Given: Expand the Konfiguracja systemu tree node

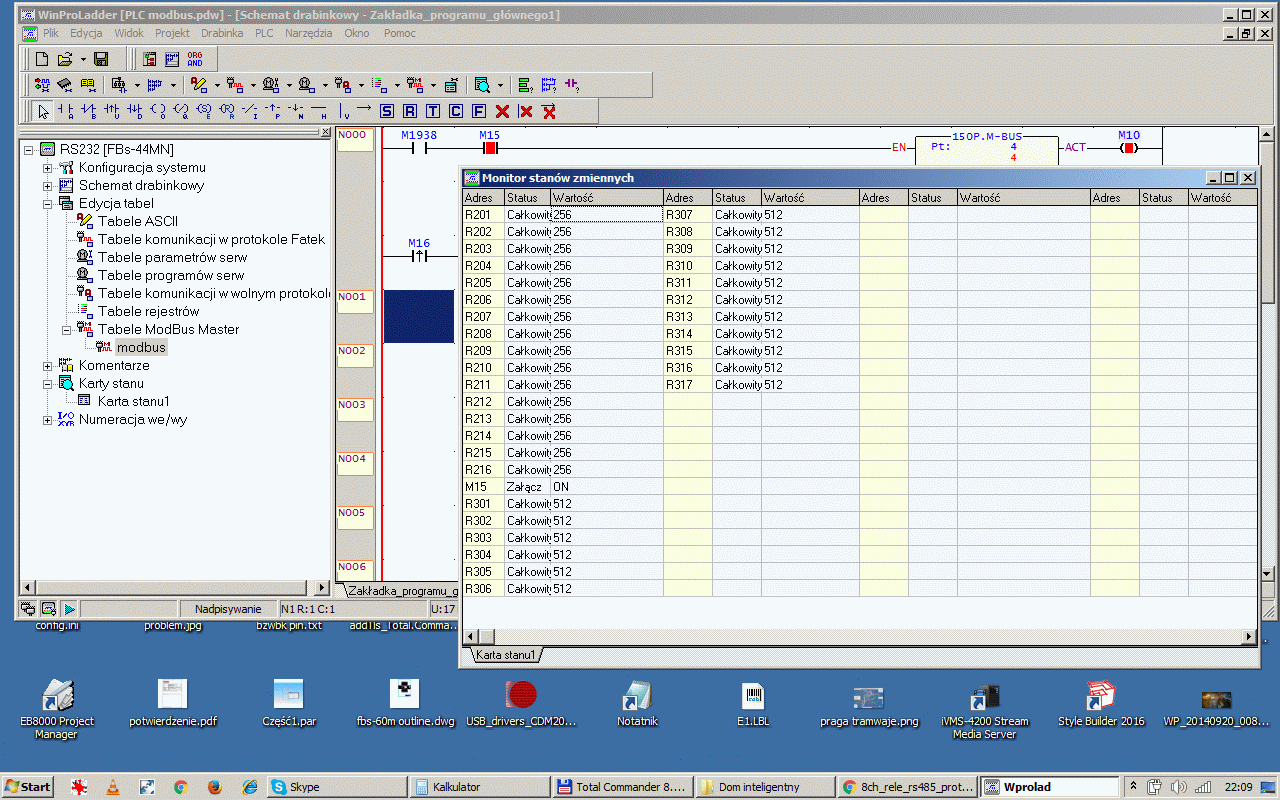Looking at the screenshot, I should (47, 168).
